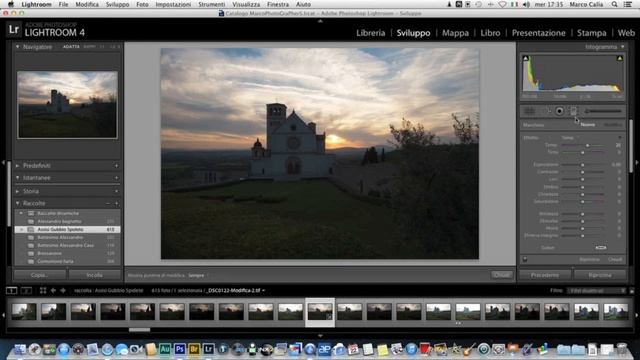Screen dimensions: 640x360
Task: Go back using left arrow in filmstrip bar
Action: pos(53,290)
